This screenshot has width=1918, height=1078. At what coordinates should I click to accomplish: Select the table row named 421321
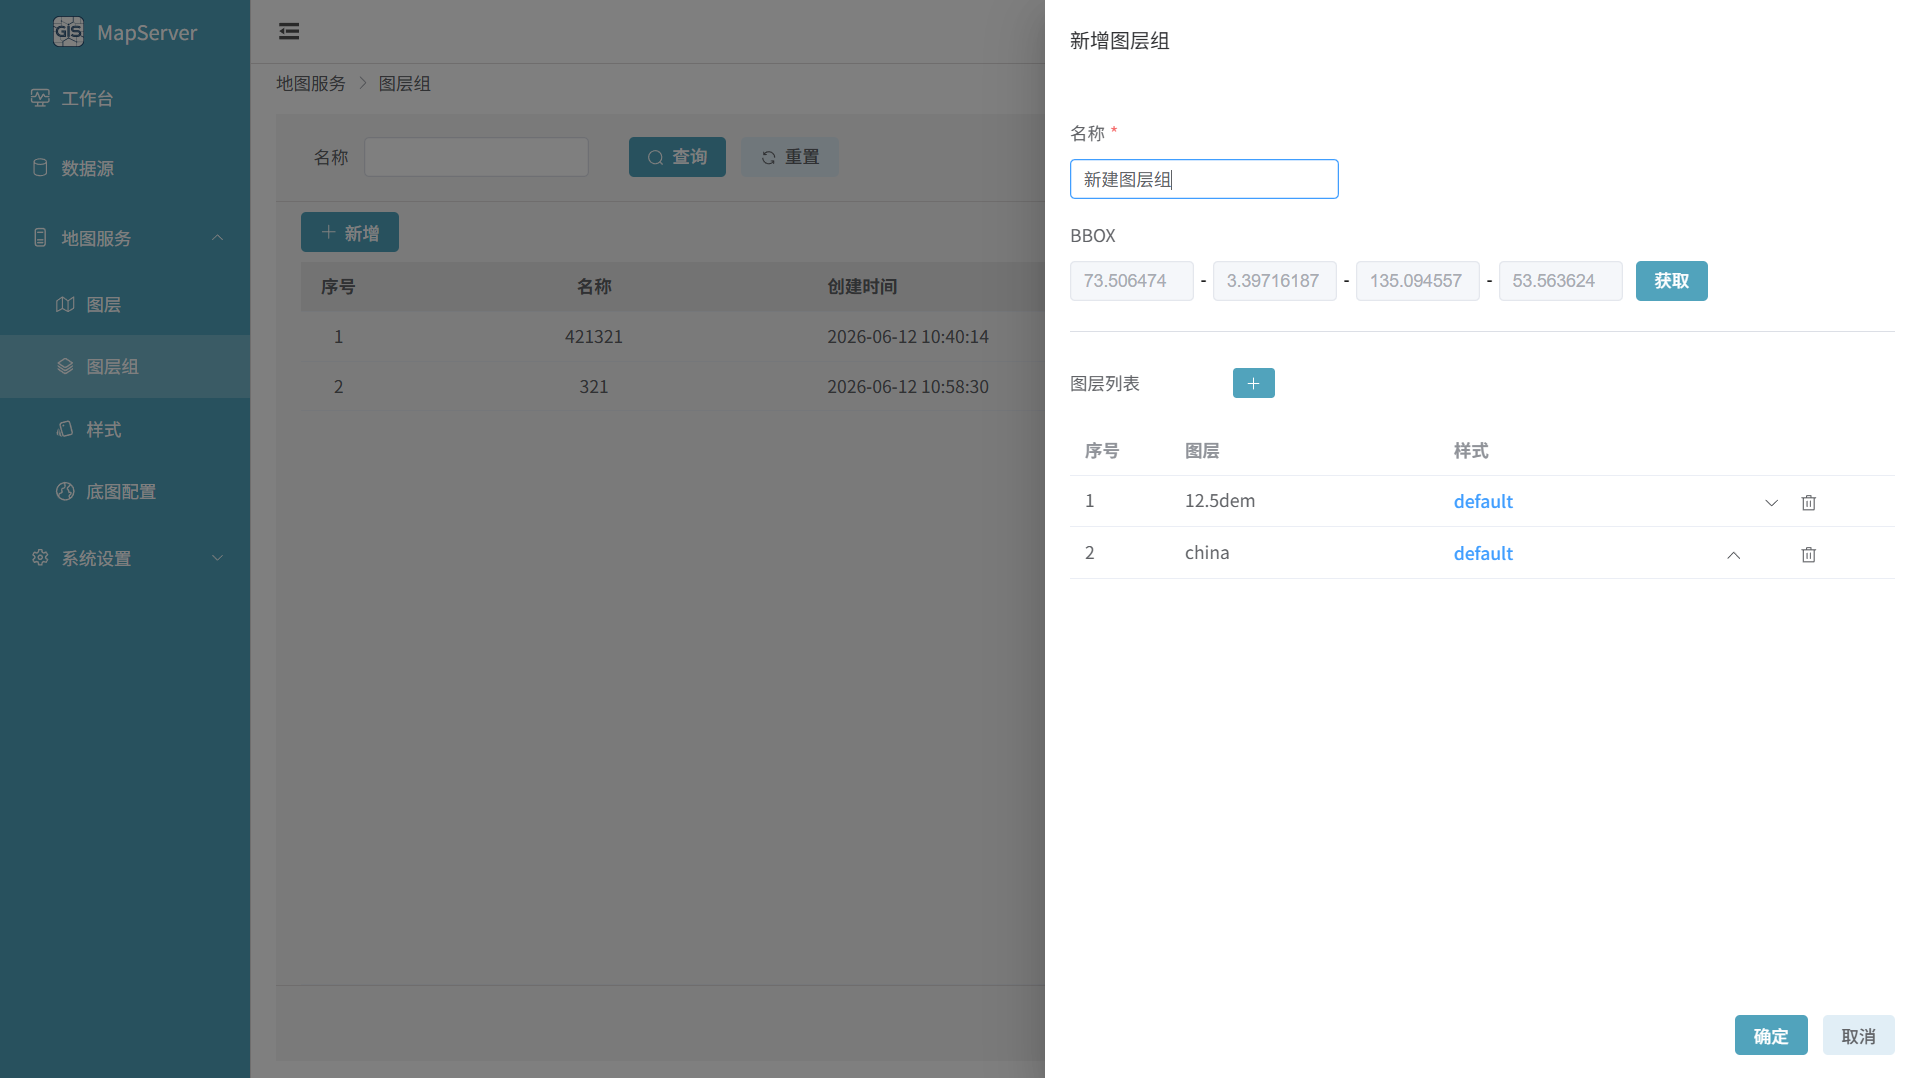(x=672, y=337)
